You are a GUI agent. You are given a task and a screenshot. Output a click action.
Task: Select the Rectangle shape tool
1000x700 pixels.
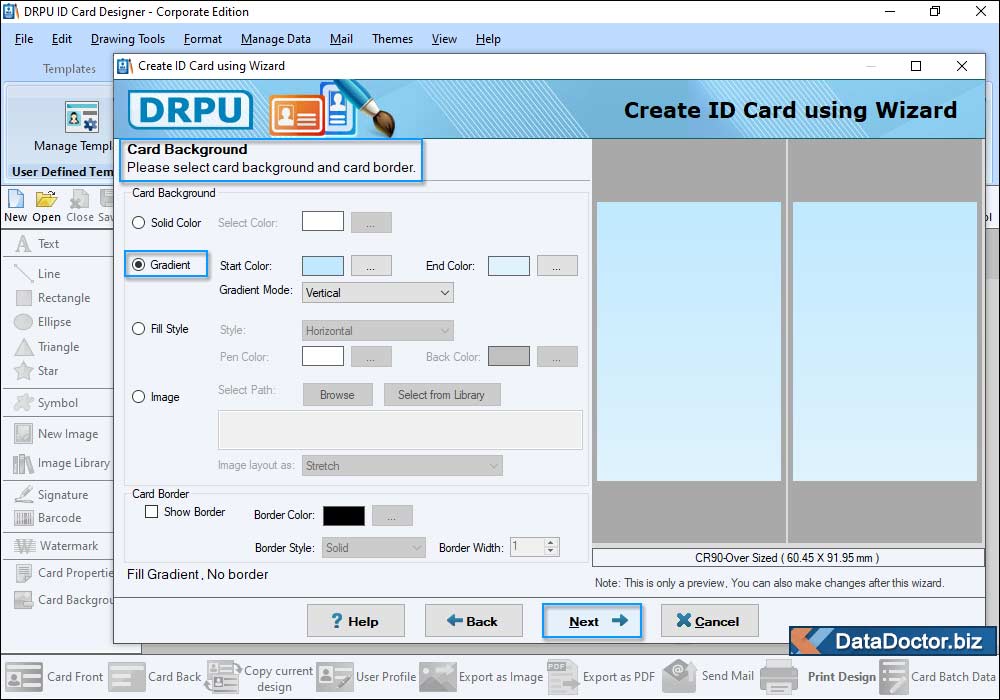click(x=53, y=298)
